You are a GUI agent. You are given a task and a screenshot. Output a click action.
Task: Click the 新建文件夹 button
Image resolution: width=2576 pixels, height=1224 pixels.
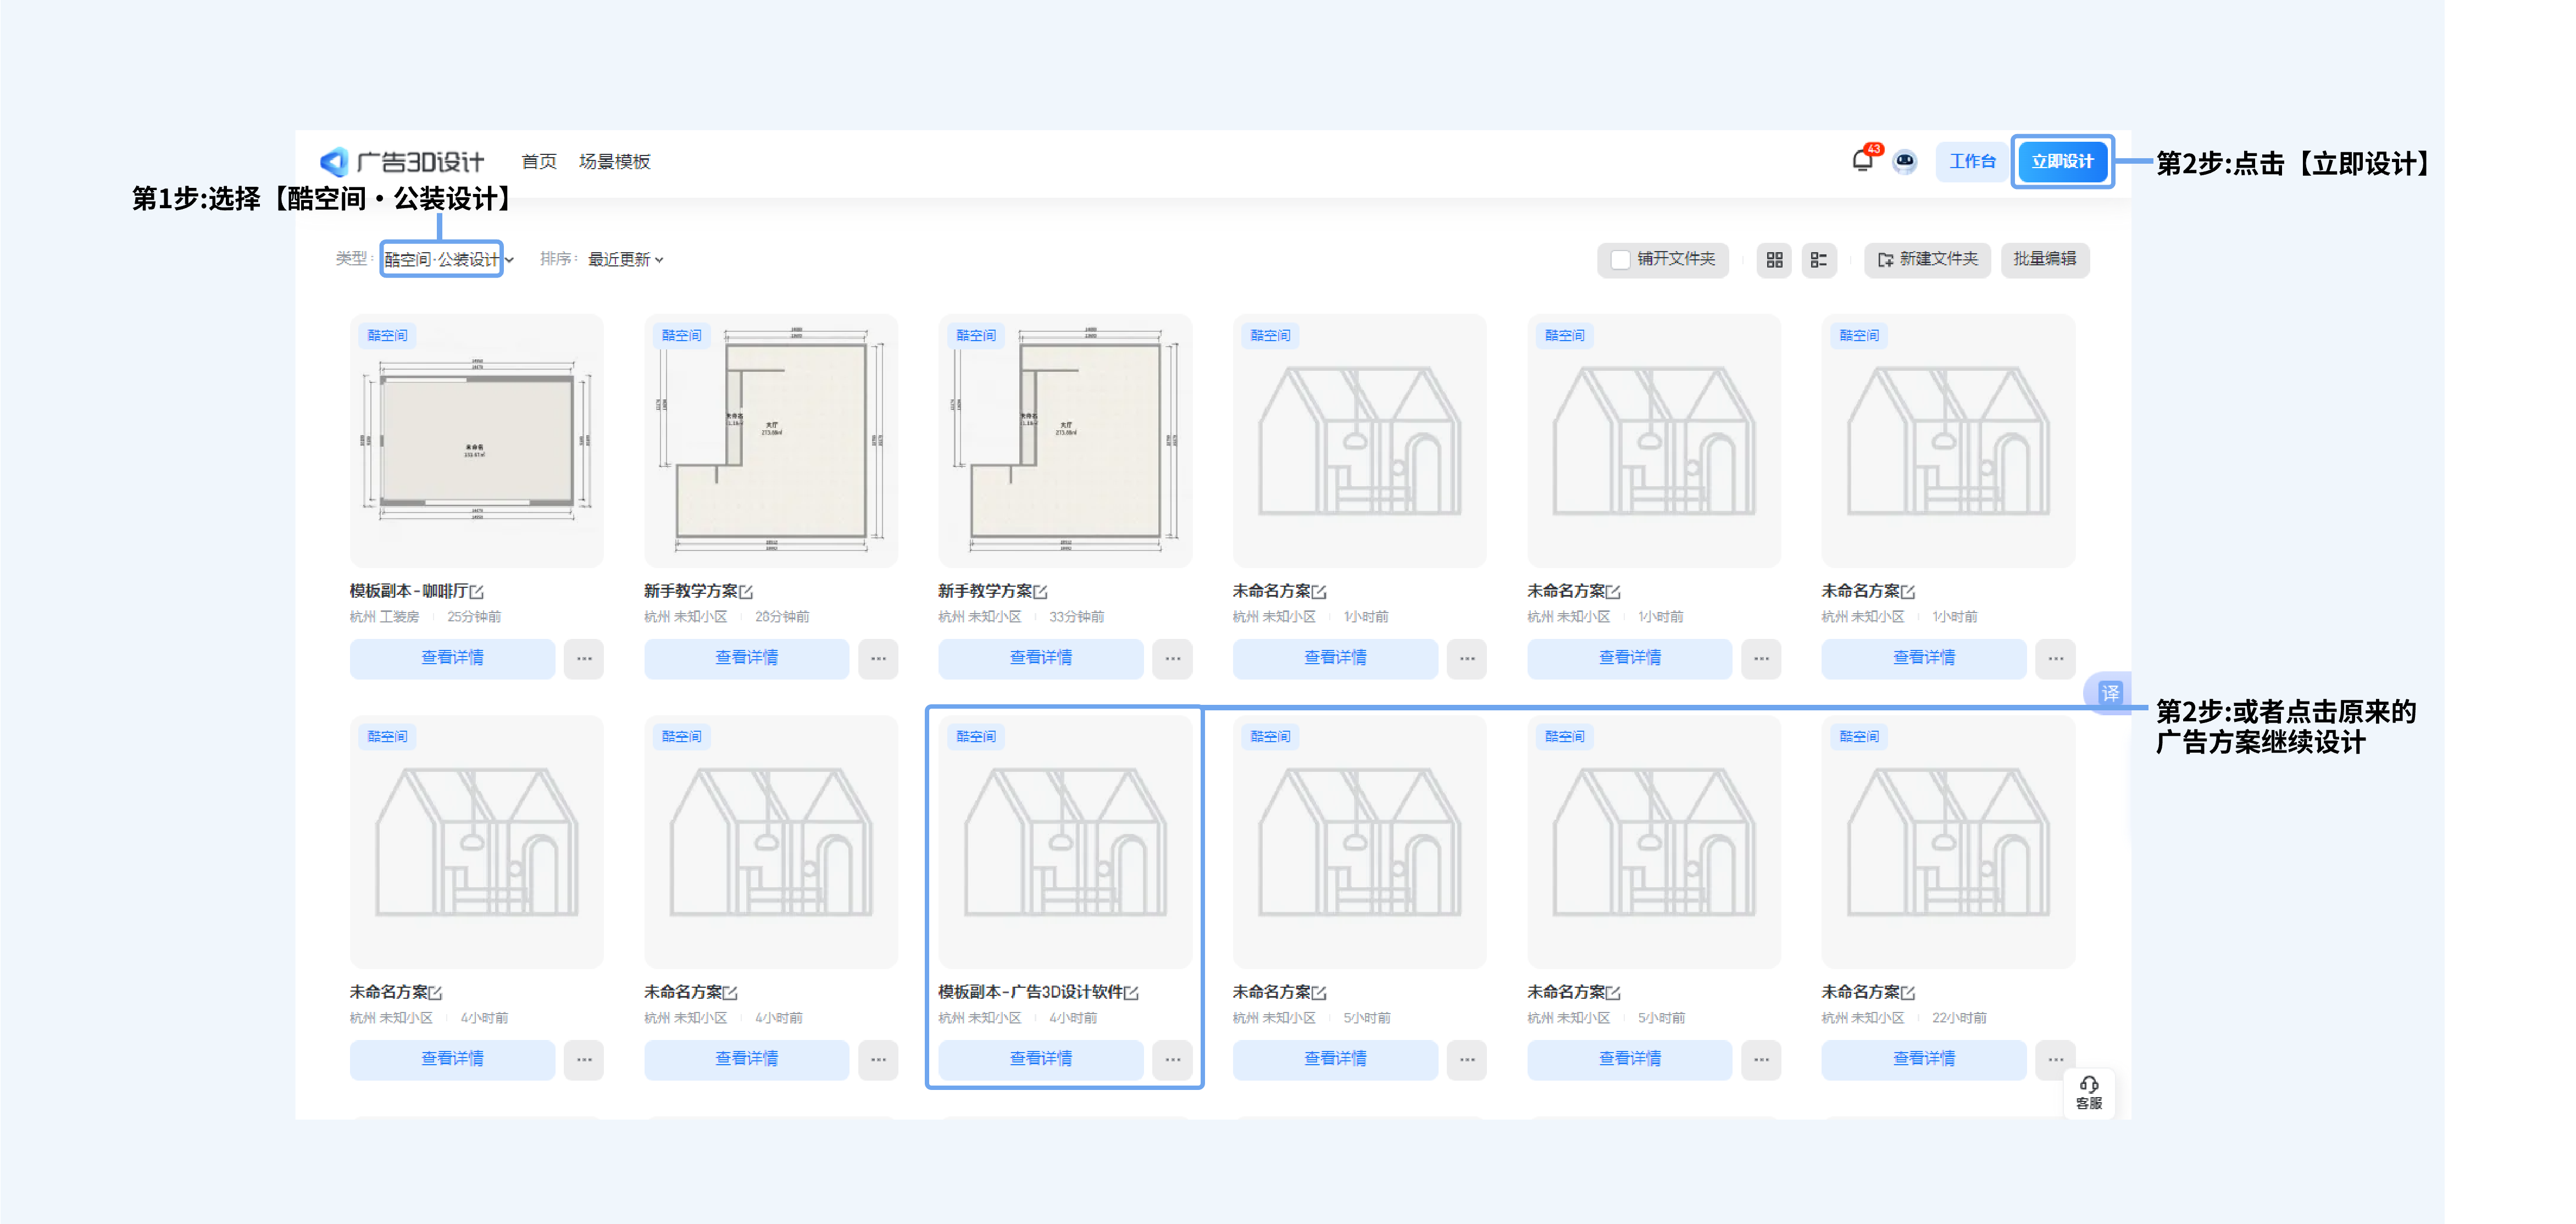coord(1927,259)
